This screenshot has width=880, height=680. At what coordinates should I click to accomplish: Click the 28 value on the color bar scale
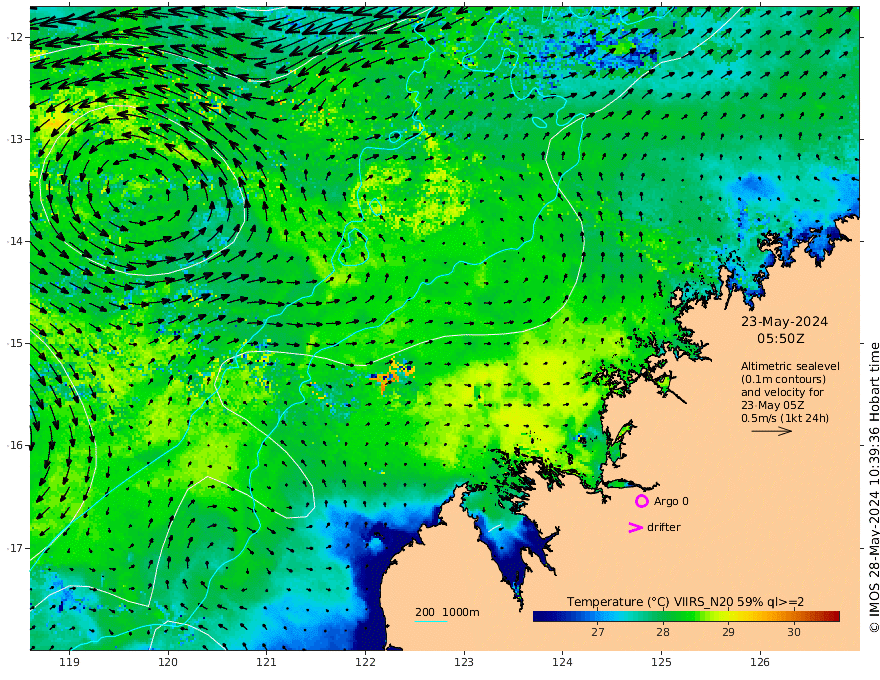point(663,632)
